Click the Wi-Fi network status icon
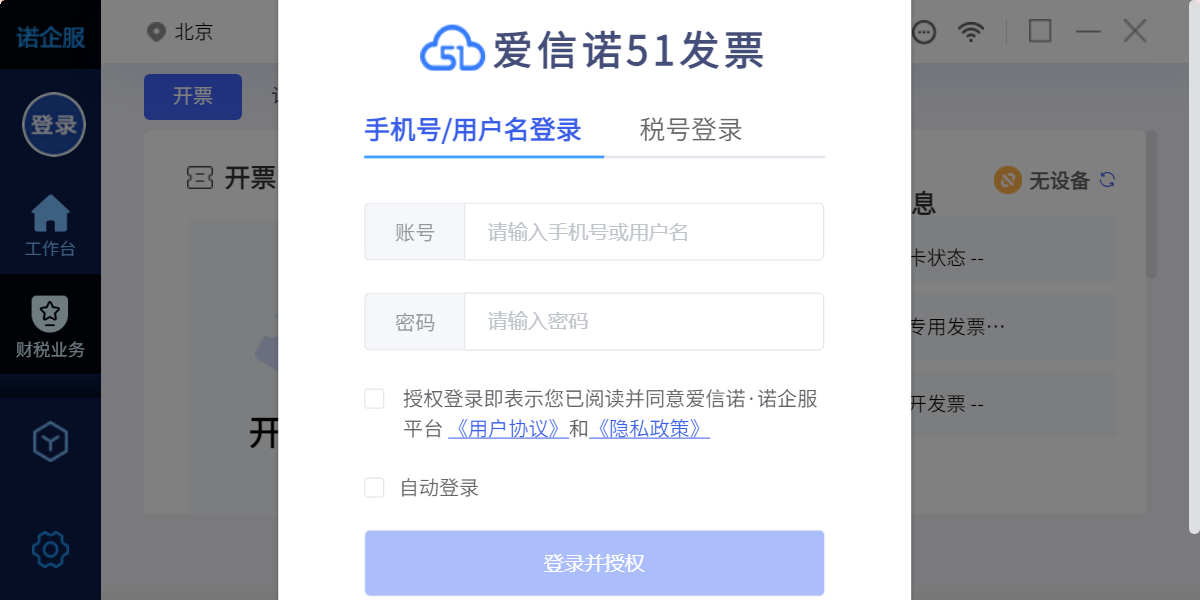Image resolution: width=1200 pixels, height=600 pixels. coord(970,32)
